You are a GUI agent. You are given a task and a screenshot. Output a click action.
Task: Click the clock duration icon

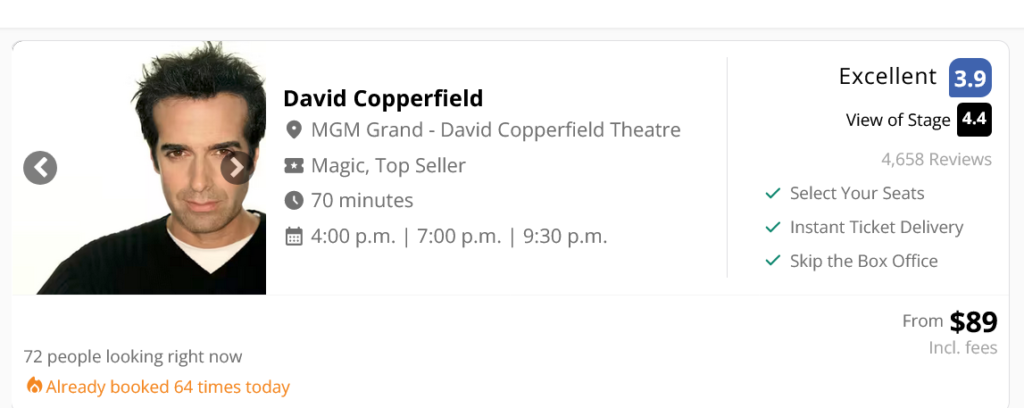click(294, 200)
